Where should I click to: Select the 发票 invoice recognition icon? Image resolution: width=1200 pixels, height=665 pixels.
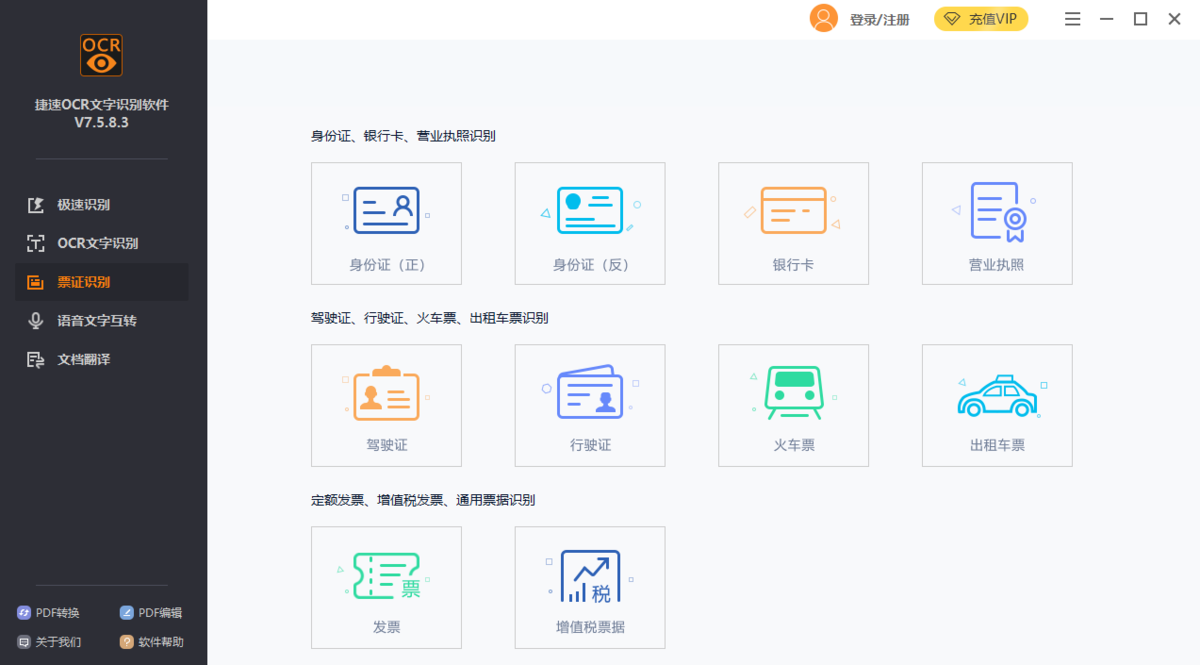[x=386, y=586]
